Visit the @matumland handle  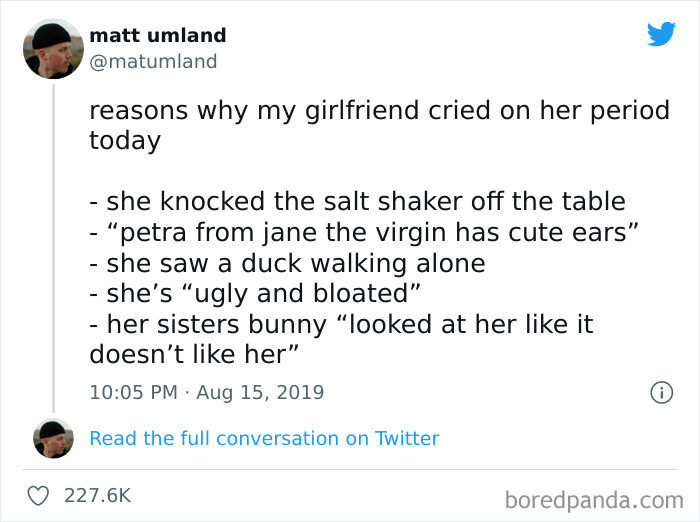[x=153, y=62]
